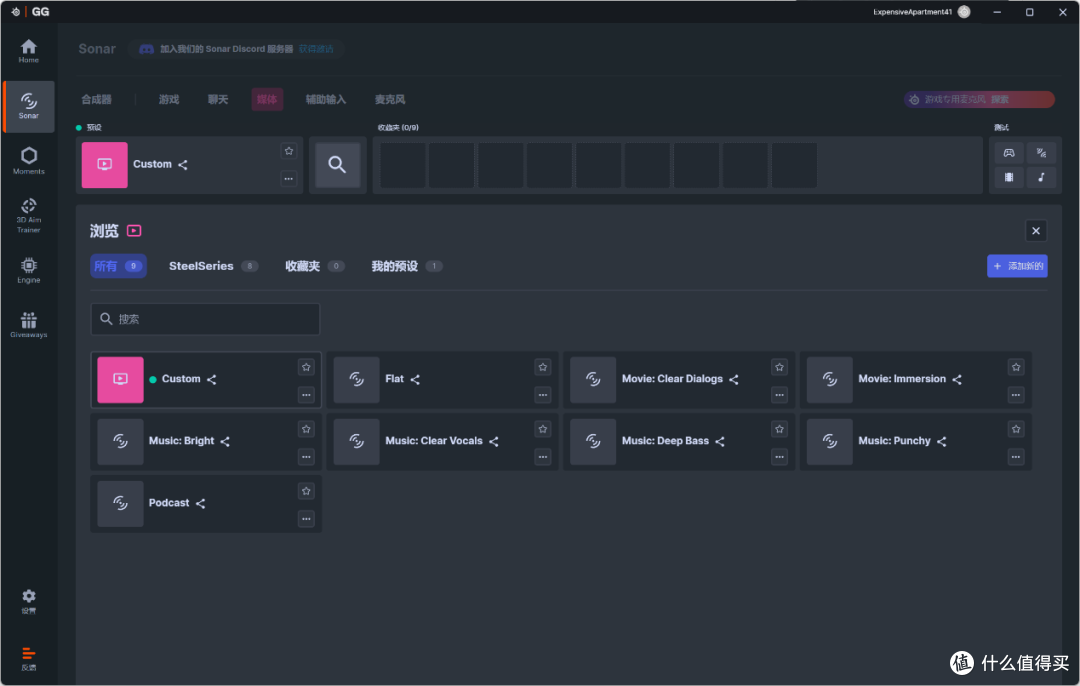Favorite the Podcast preset
1080x686 pixels.
307,491
